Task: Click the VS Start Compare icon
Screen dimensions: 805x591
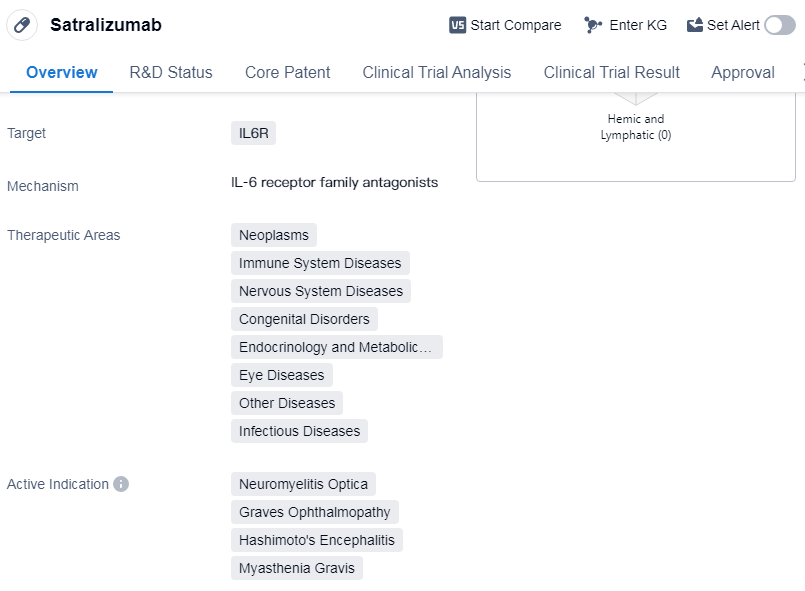Action: point(458,25)
